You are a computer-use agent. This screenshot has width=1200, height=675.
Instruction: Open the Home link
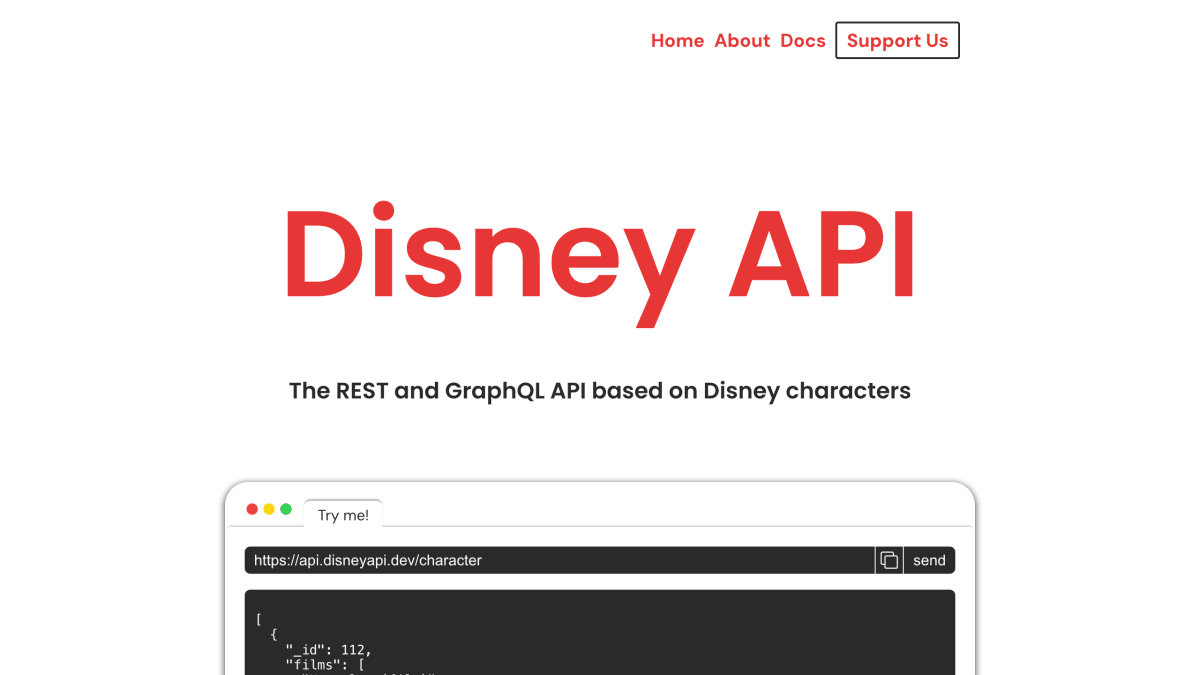pyautogui.click(x=677, y=41)
